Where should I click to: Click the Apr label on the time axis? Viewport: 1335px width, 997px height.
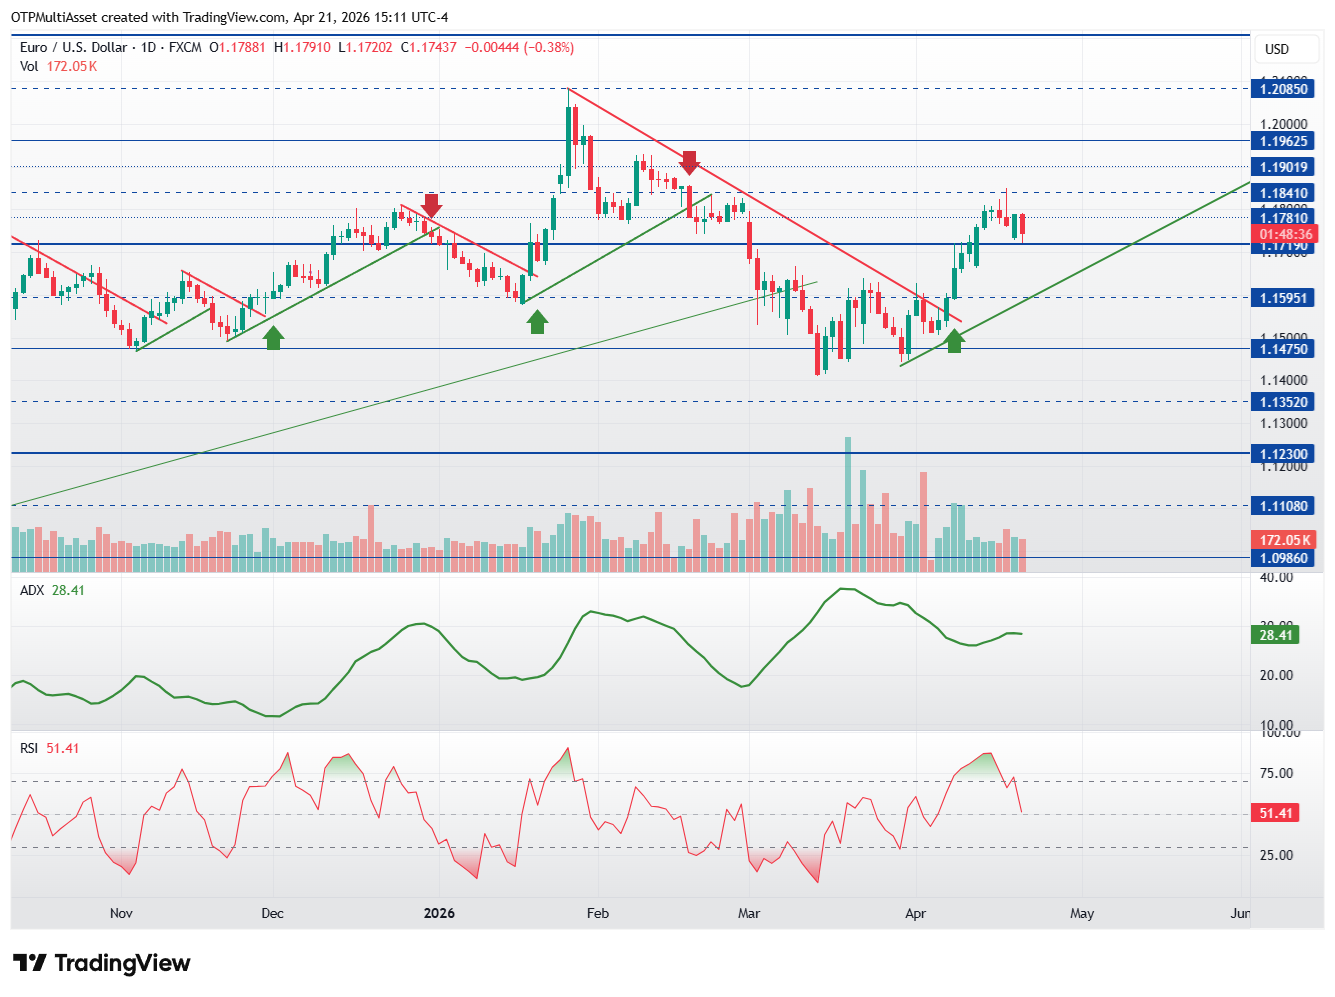tap(915, 913)
